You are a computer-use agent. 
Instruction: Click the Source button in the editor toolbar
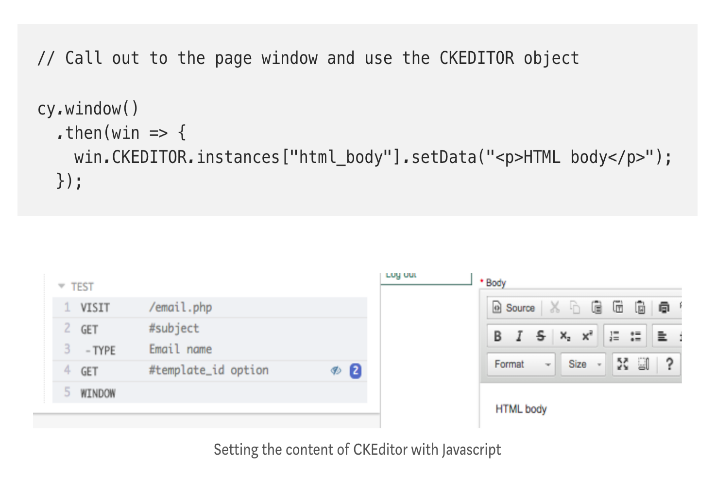click(515, 308)
